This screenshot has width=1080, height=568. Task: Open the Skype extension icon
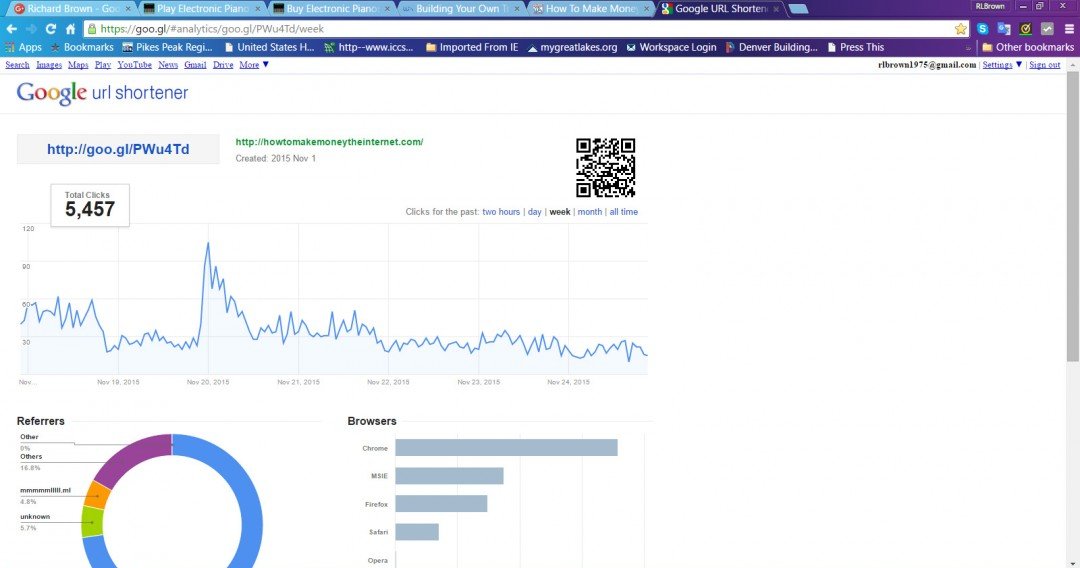tap(983, 29)
